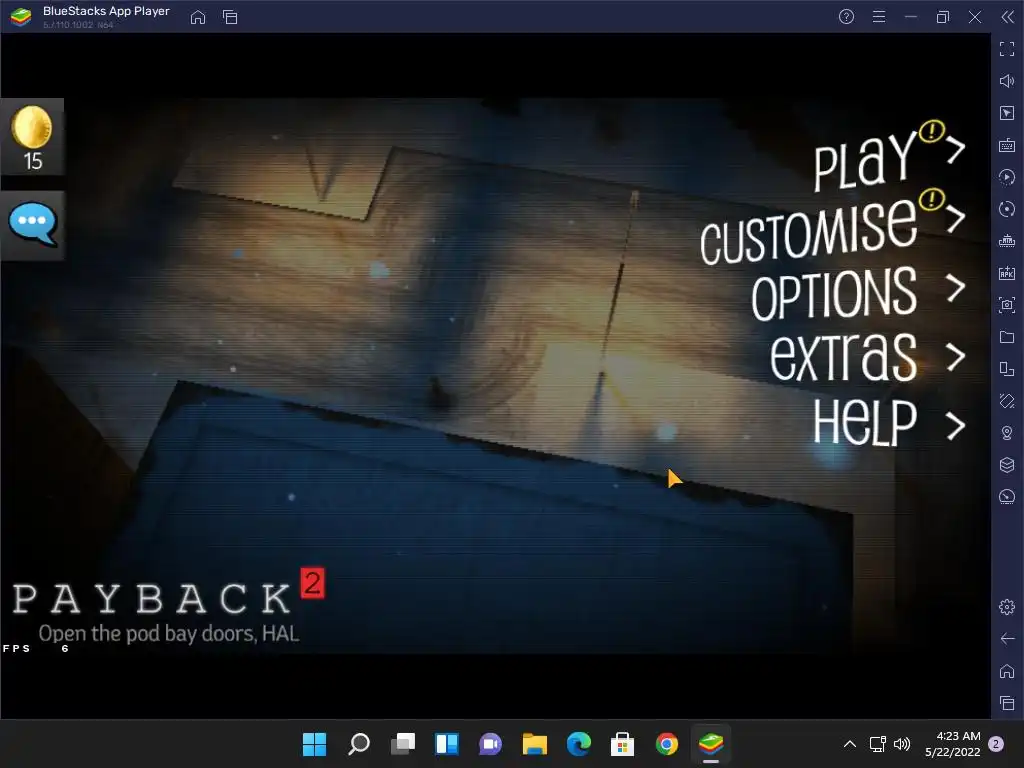Open the keyboard game controls icon
Viewport: 1024px width, 768px height.
(1007, 145)
